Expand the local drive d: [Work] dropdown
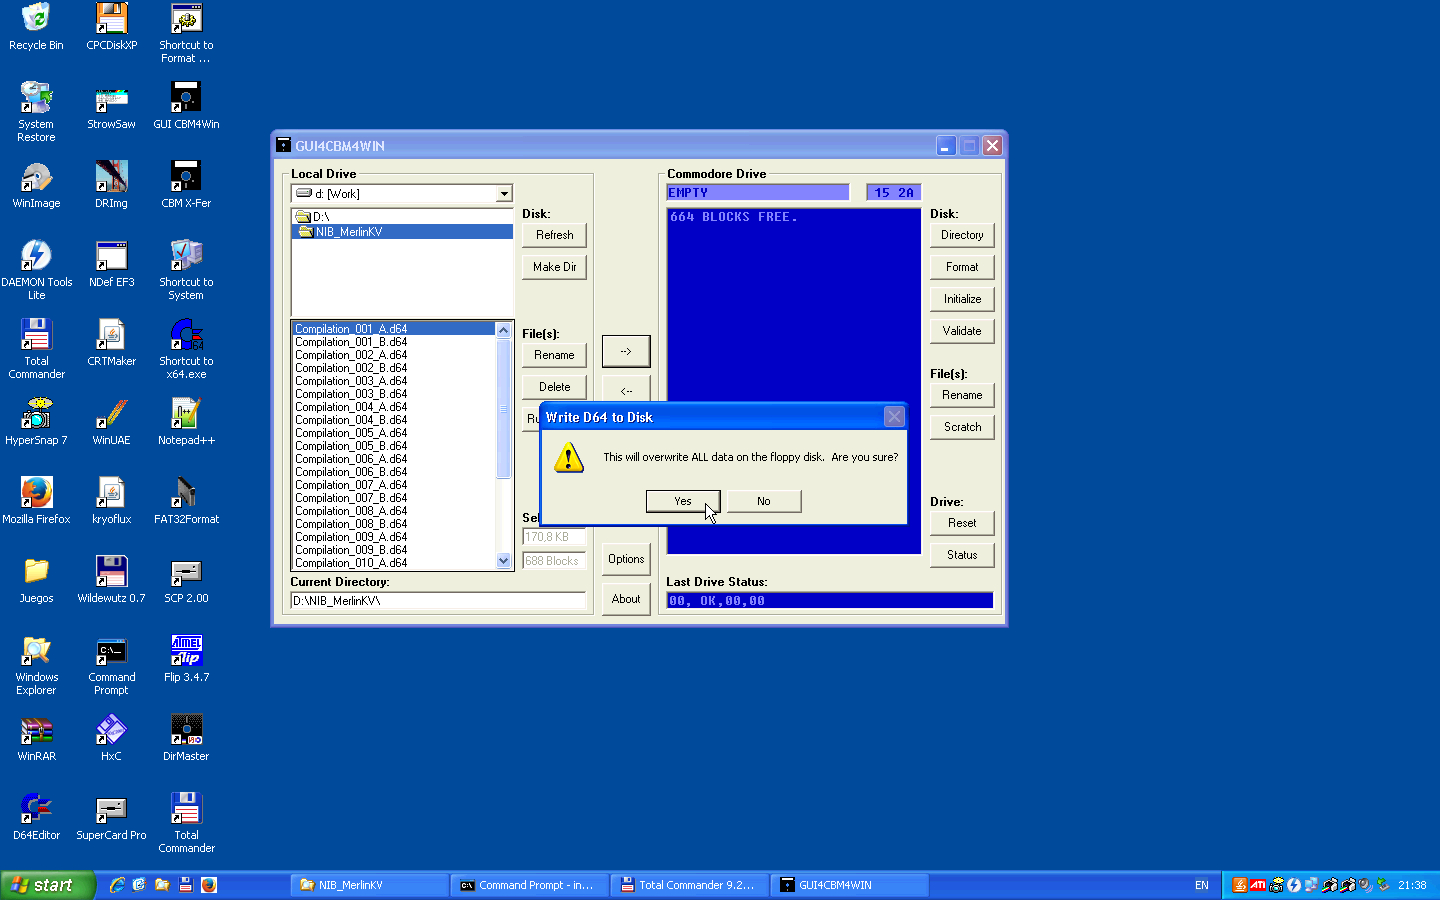Viewport: 1440px width, 900px height. point(504,194)
